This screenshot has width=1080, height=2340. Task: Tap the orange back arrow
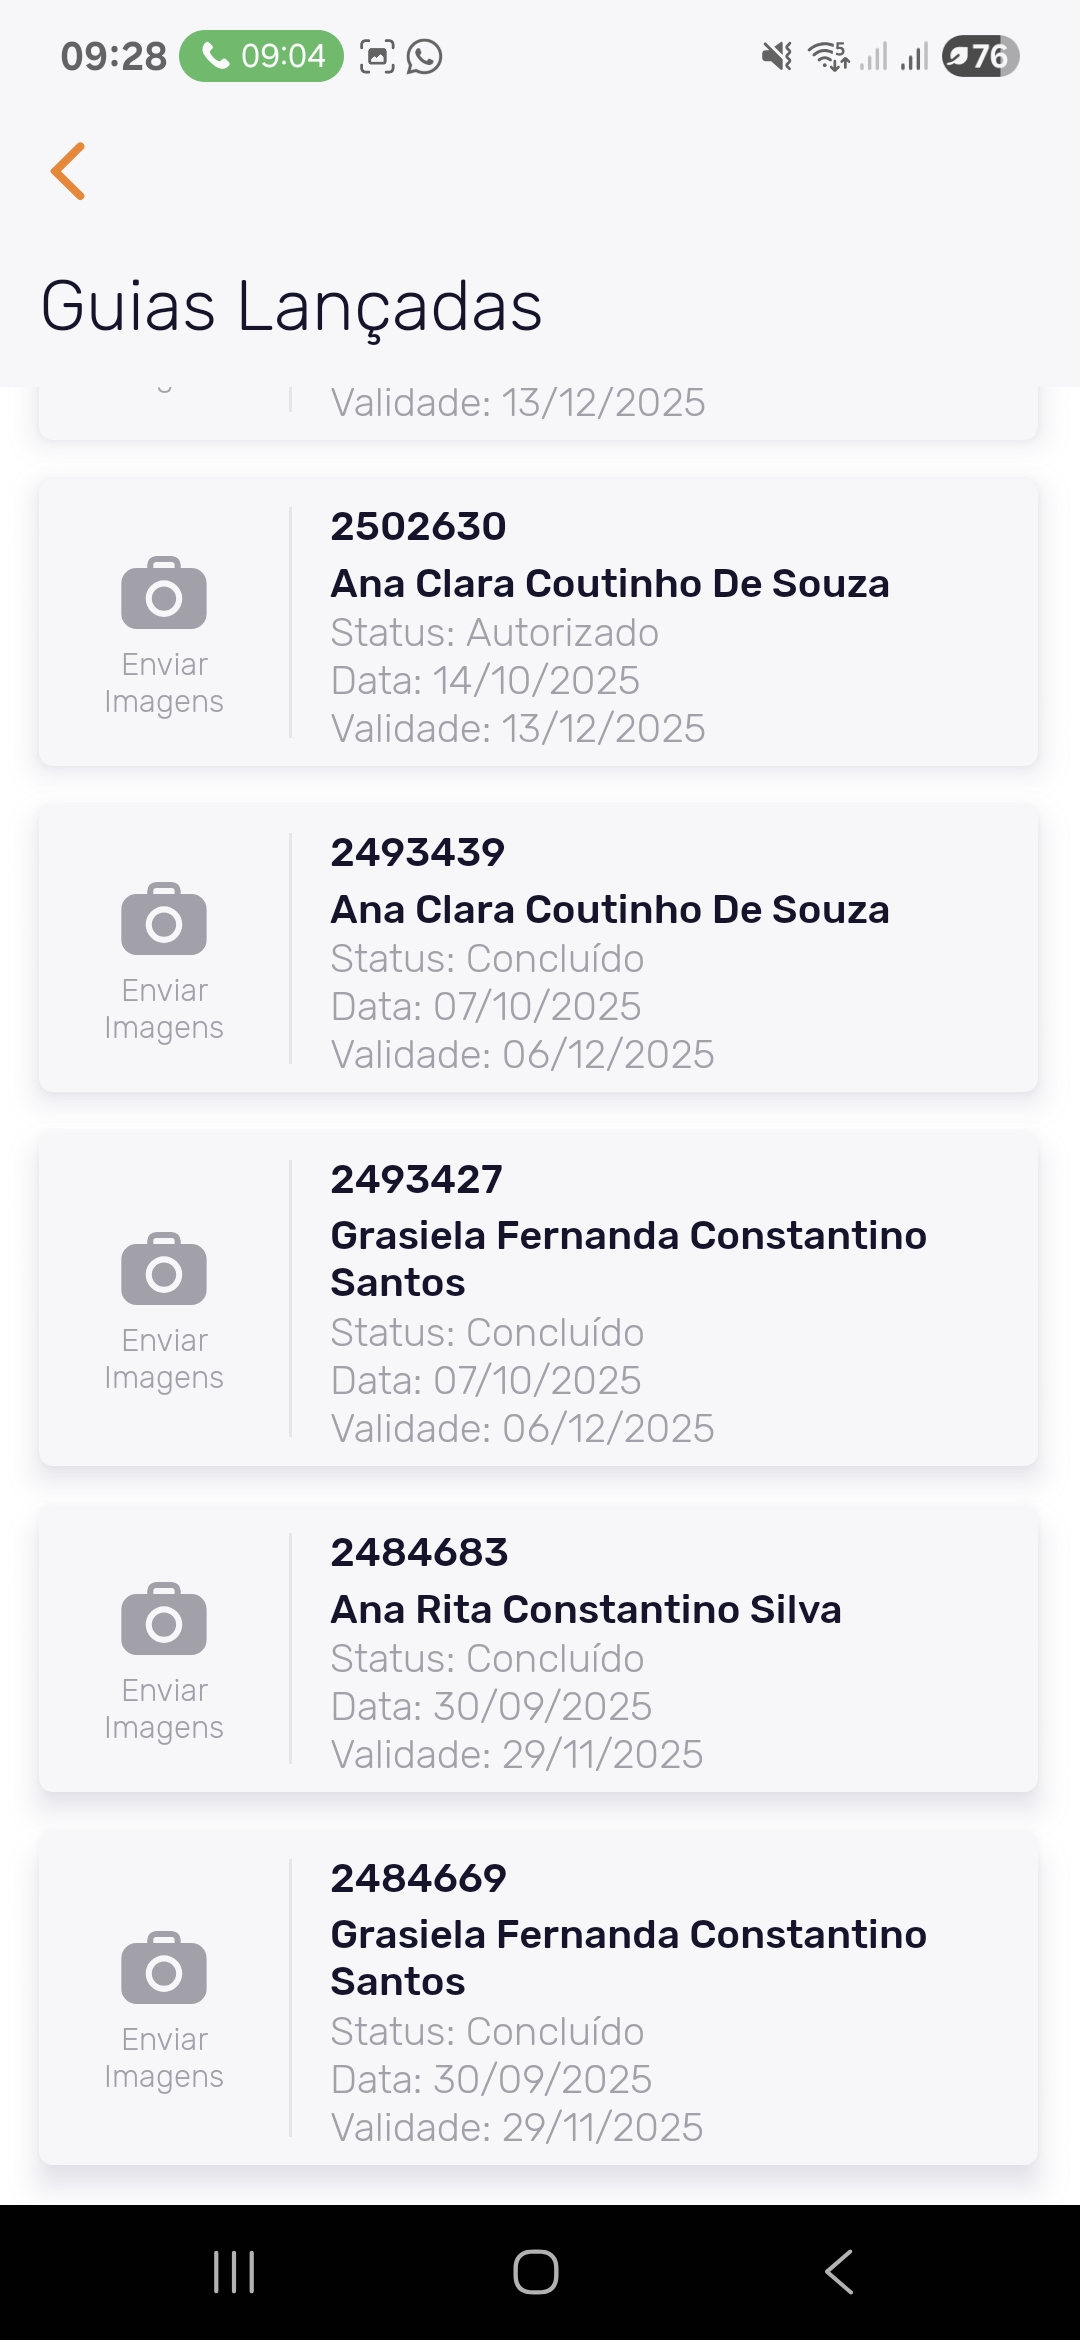(x=68, y=171)
